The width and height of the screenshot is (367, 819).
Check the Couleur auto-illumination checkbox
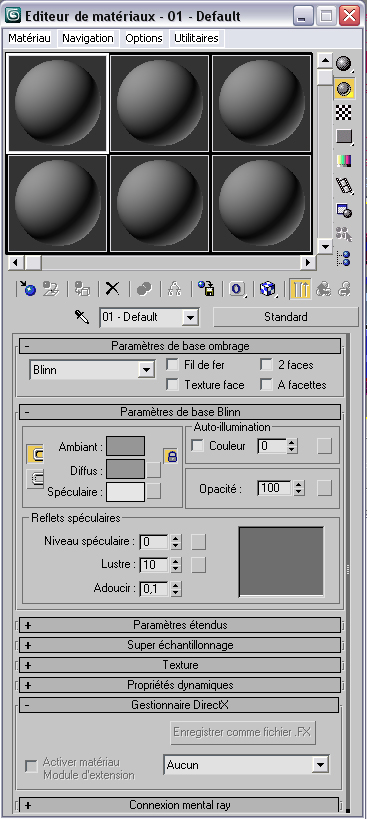(198, 446)
